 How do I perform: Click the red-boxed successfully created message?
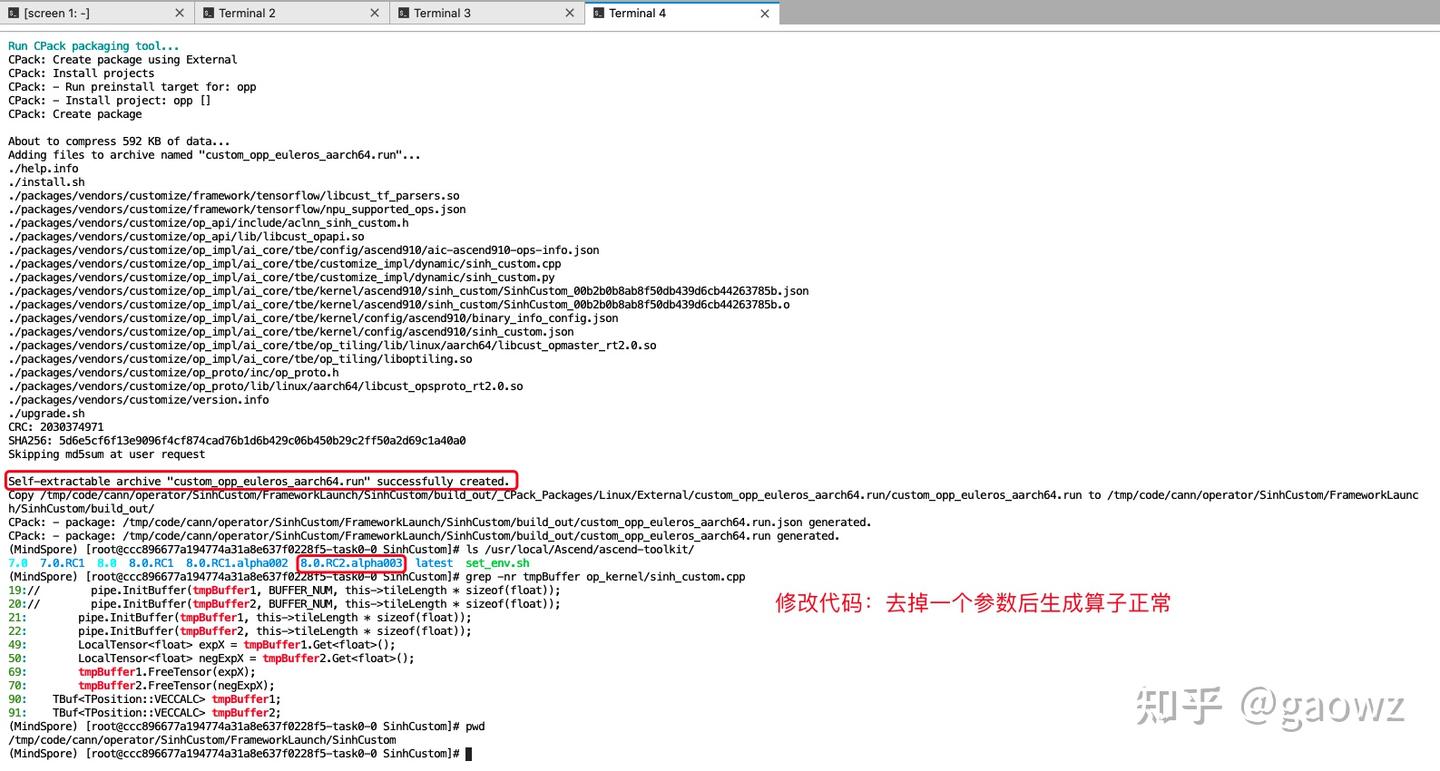pos(263,481)
